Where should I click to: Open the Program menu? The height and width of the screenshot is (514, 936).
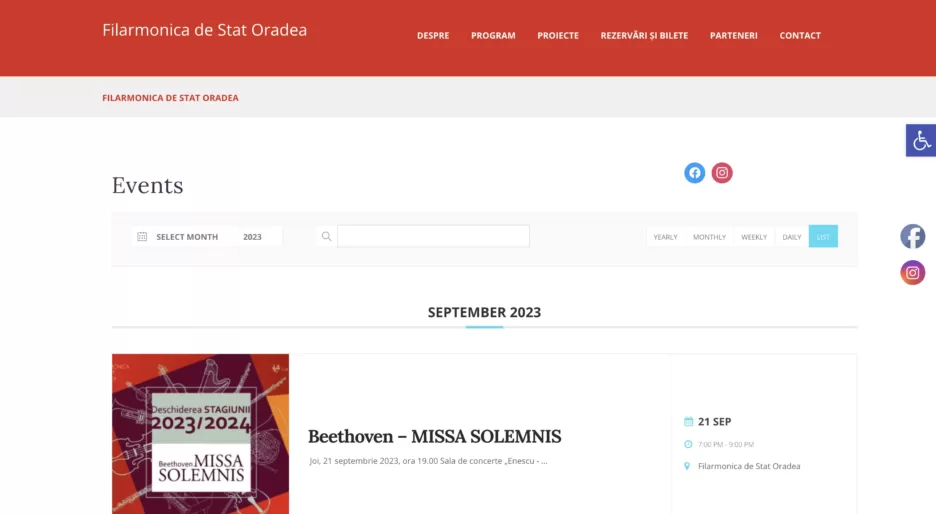493,36
